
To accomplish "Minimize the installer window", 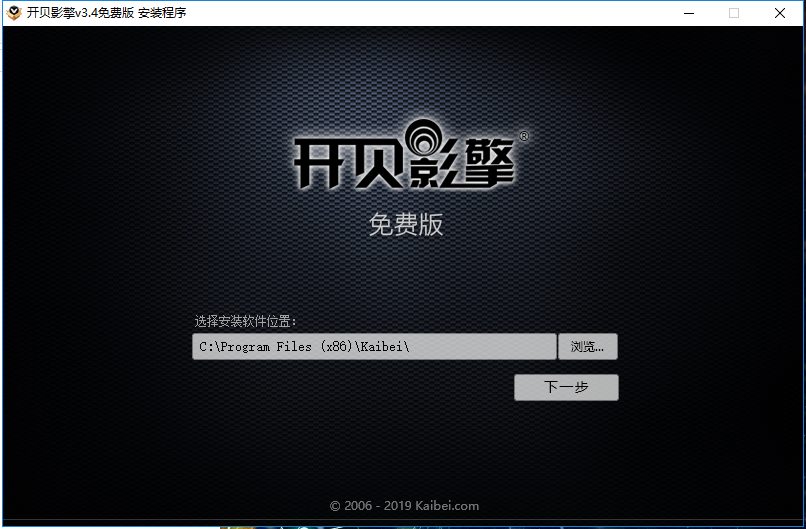I will point(688,13).
